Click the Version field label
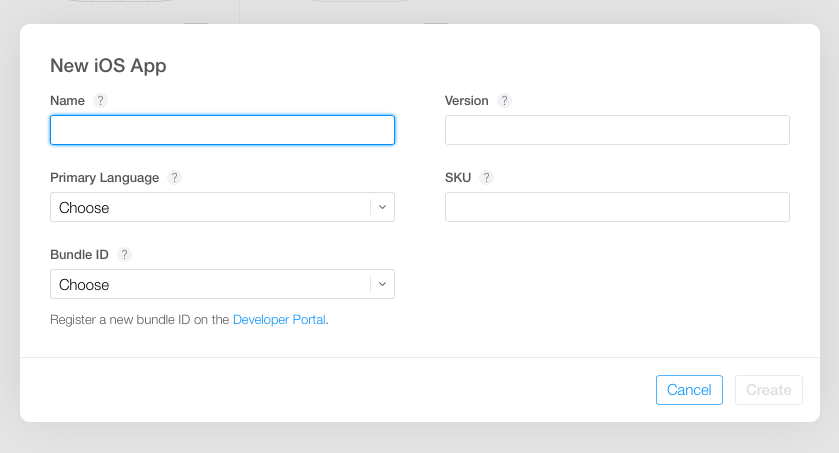The width and height of the screenshot is (839, 453). tap(467, 101)
